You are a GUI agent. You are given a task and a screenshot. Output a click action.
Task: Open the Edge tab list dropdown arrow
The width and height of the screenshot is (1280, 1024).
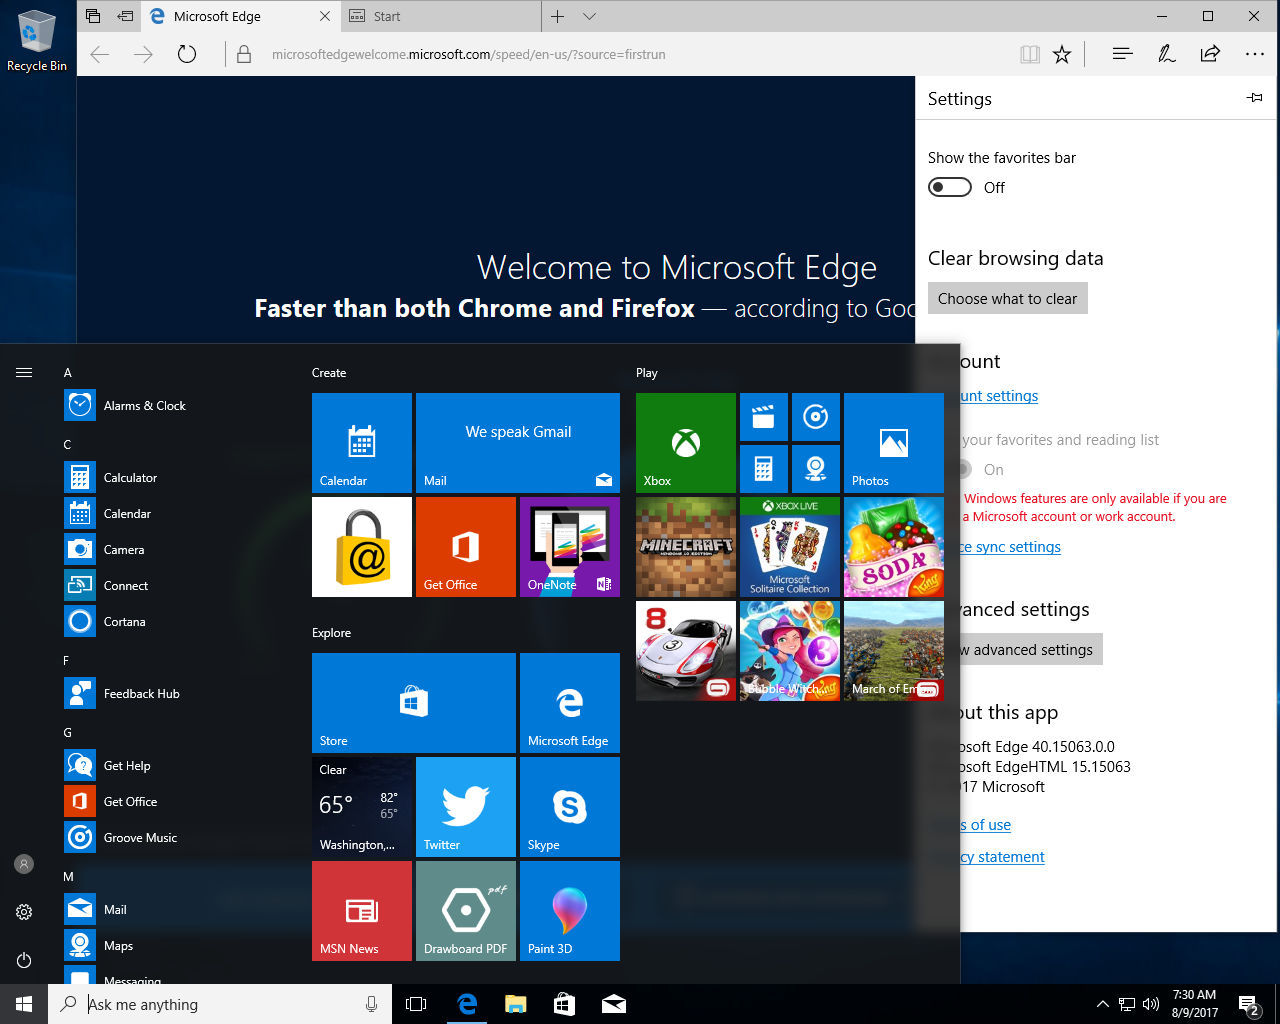[589, 16]
